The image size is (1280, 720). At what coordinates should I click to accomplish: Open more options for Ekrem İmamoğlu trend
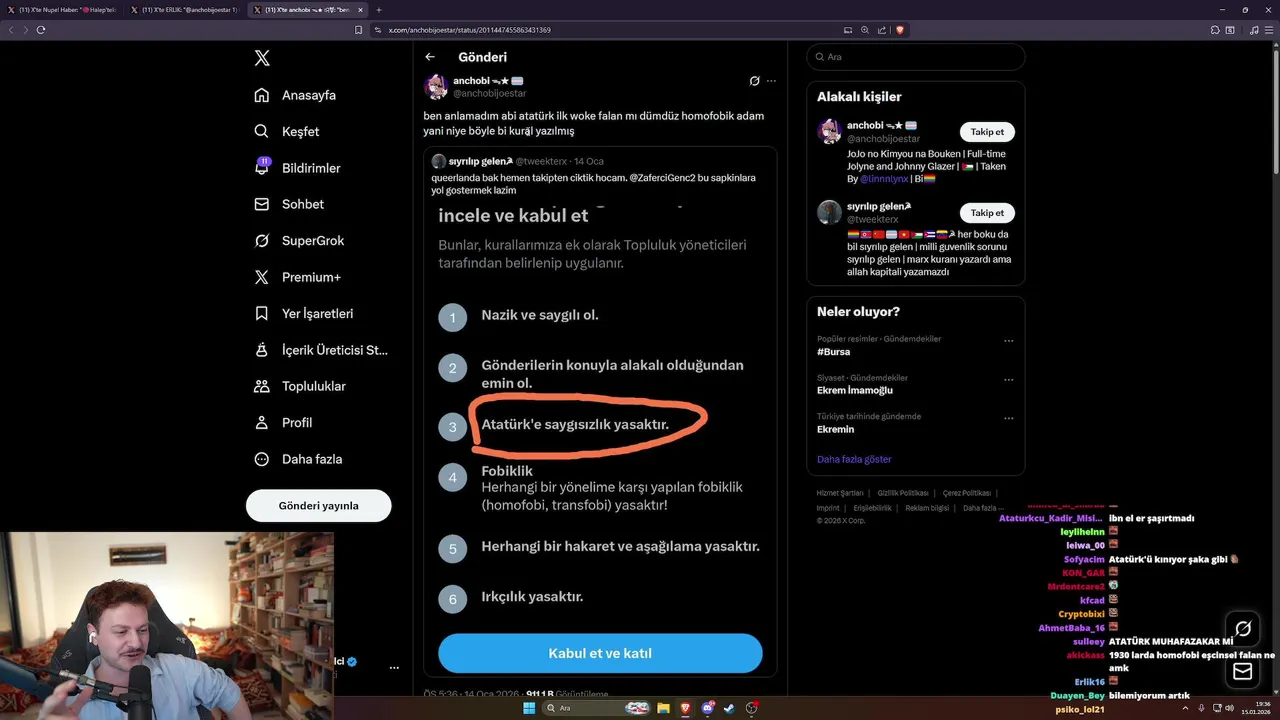[x=1008, y=380]
